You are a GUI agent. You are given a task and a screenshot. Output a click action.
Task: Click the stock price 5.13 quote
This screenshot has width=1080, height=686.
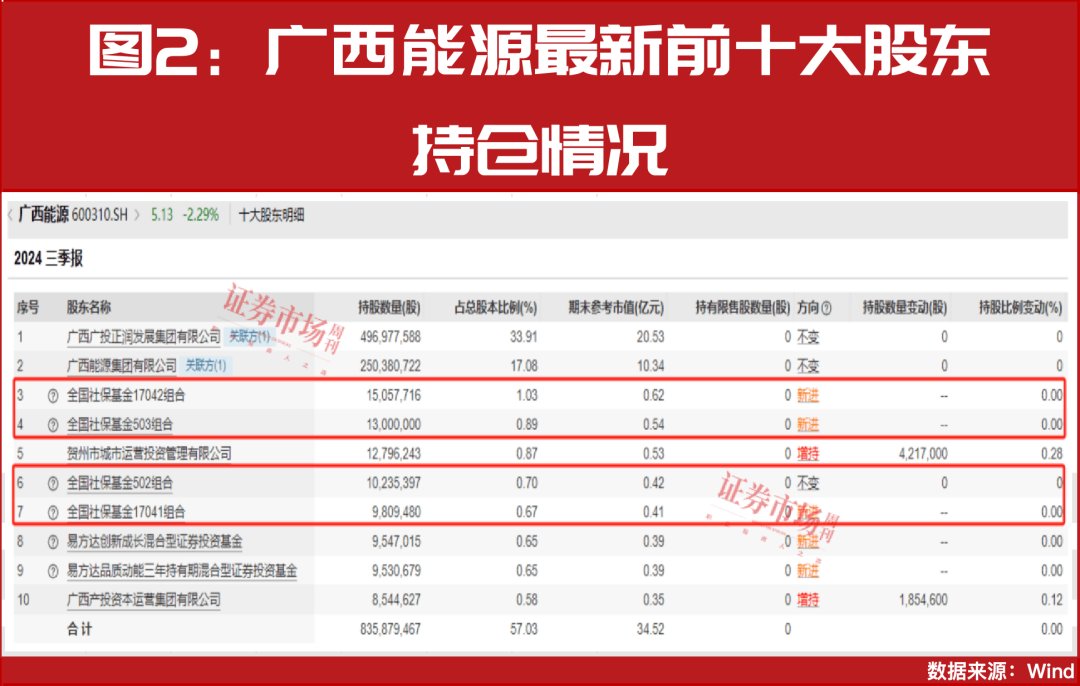coord(161,213)
